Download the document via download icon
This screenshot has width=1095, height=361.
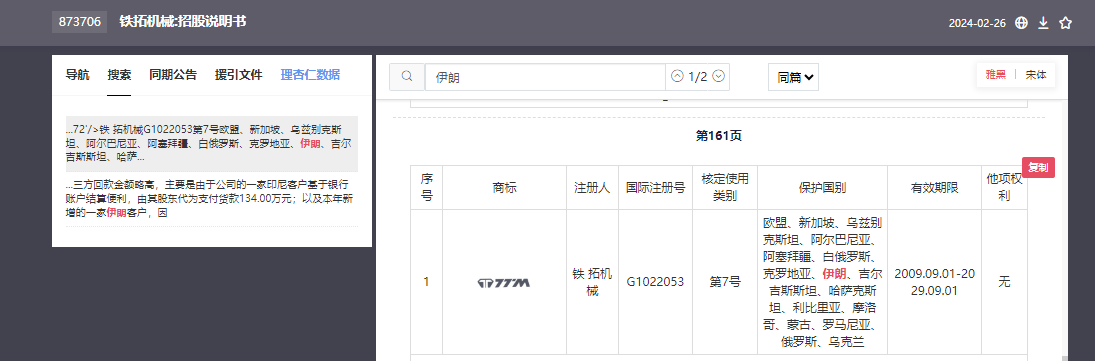(x=1043, y=23)
